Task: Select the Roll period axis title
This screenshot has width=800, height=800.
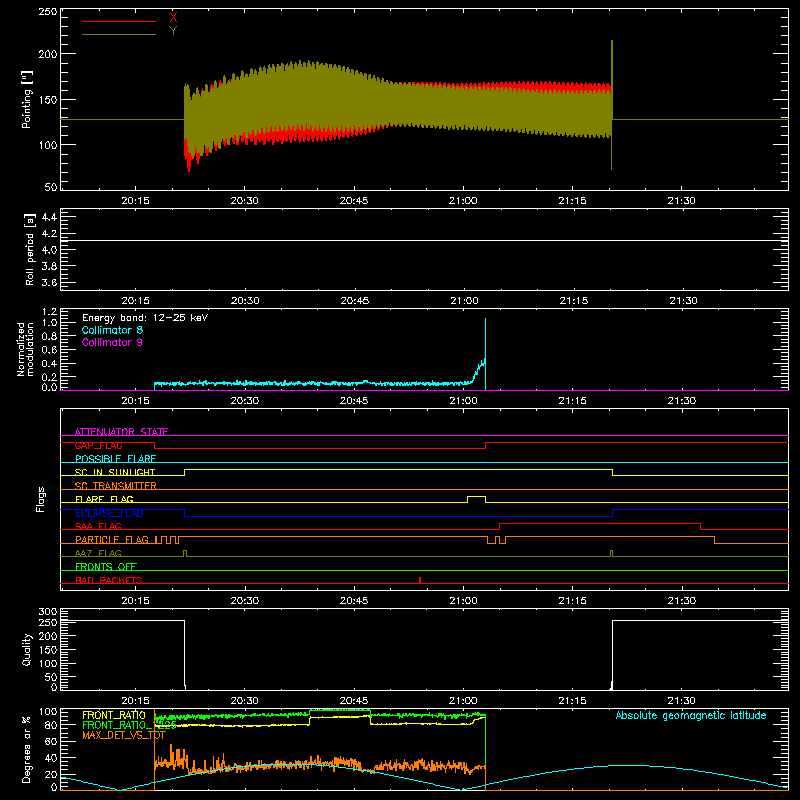Action: click(29, 249)
